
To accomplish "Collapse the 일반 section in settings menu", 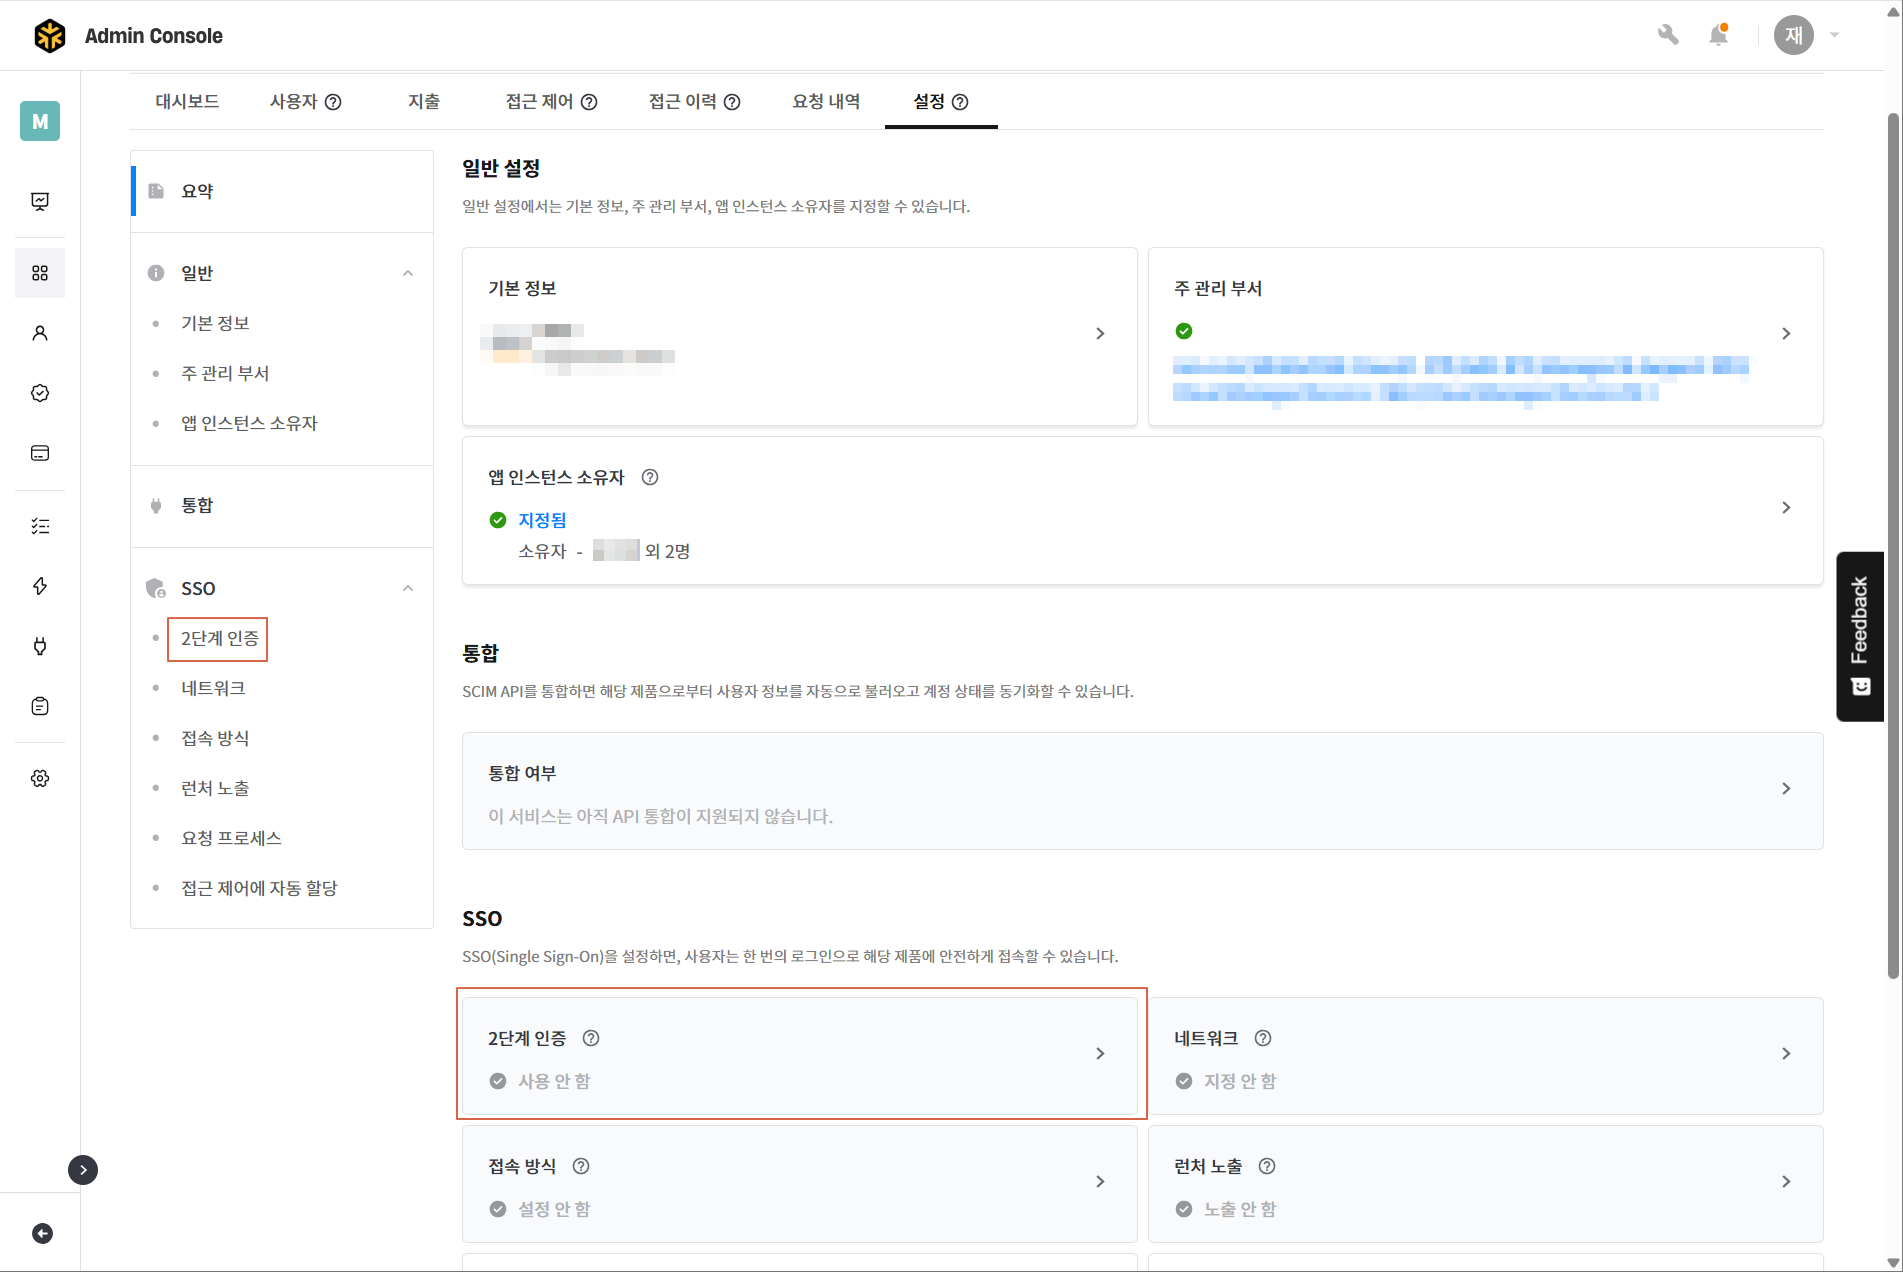I will (x=408, y=273).
